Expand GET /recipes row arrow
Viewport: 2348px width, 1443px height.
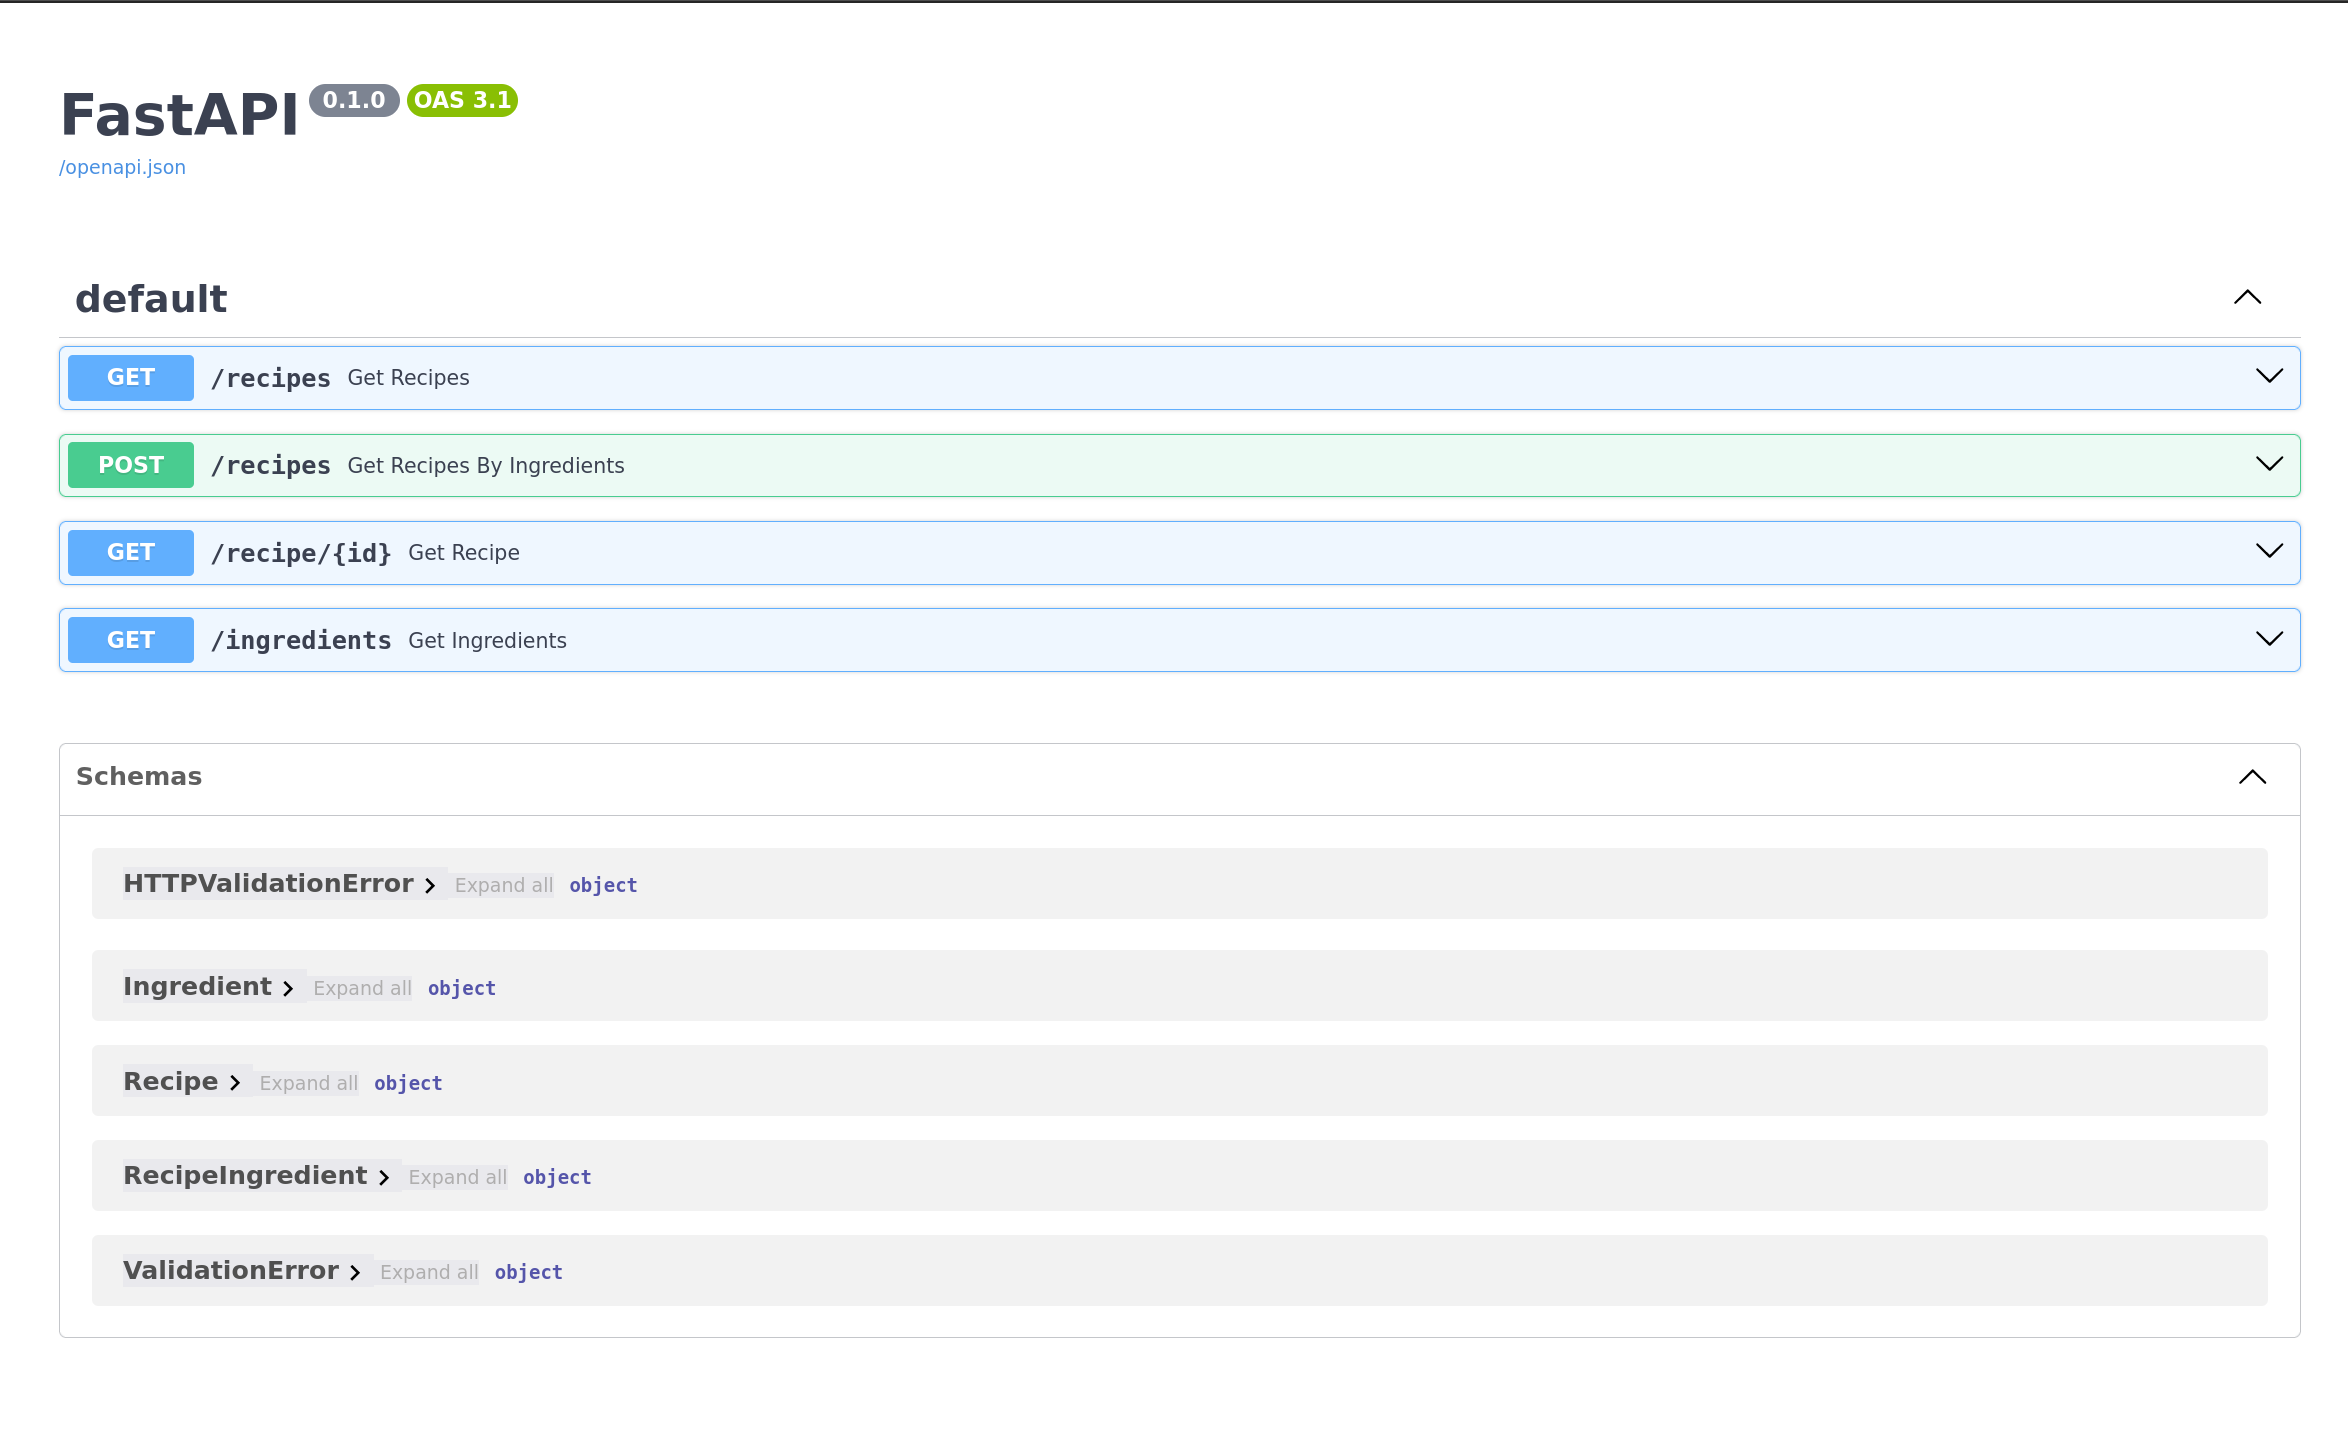(2269, 377)
